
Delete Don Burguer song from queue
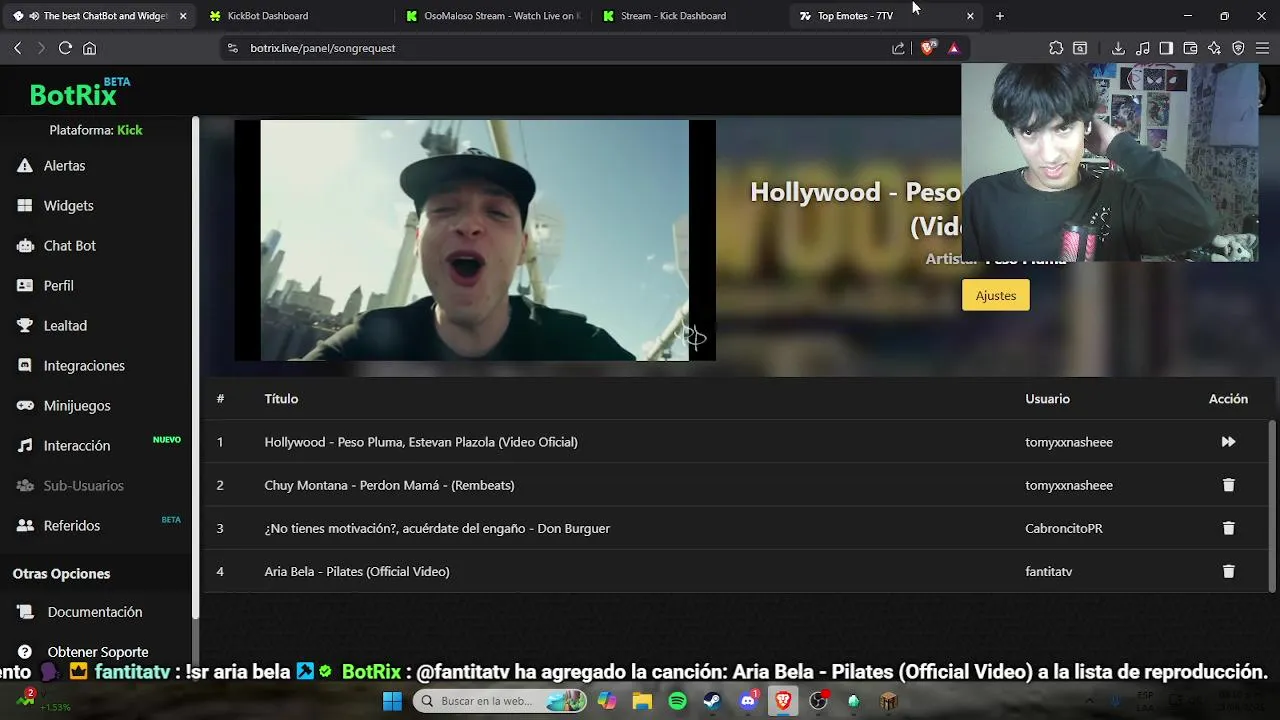tap(1228, 528)
